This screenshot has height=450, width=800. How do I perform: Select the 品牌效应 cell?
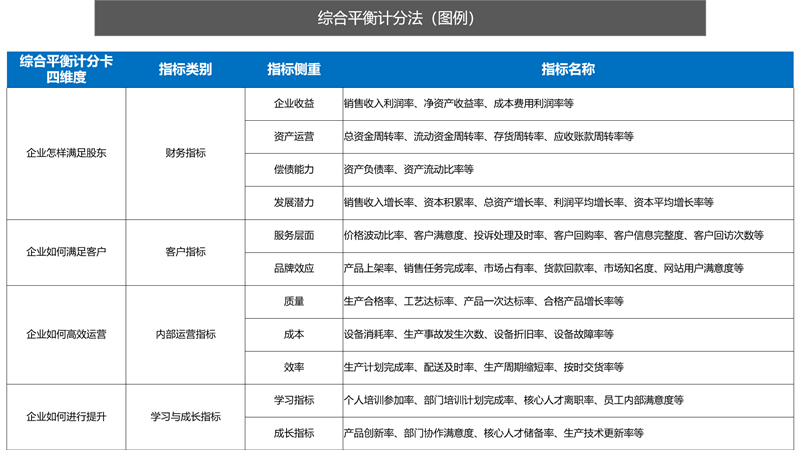point(294,268)
